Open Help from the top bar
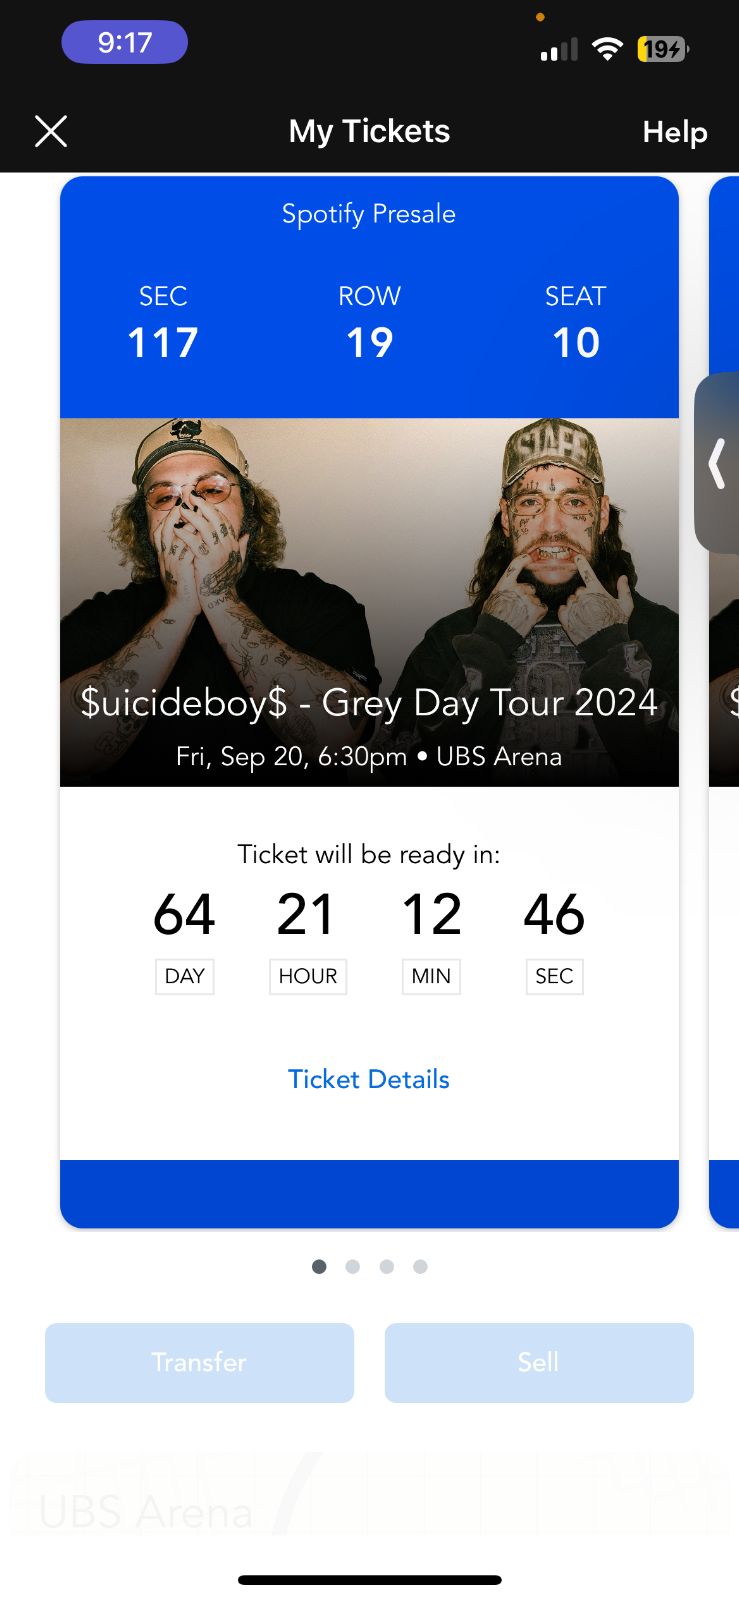 coord(674,131)
